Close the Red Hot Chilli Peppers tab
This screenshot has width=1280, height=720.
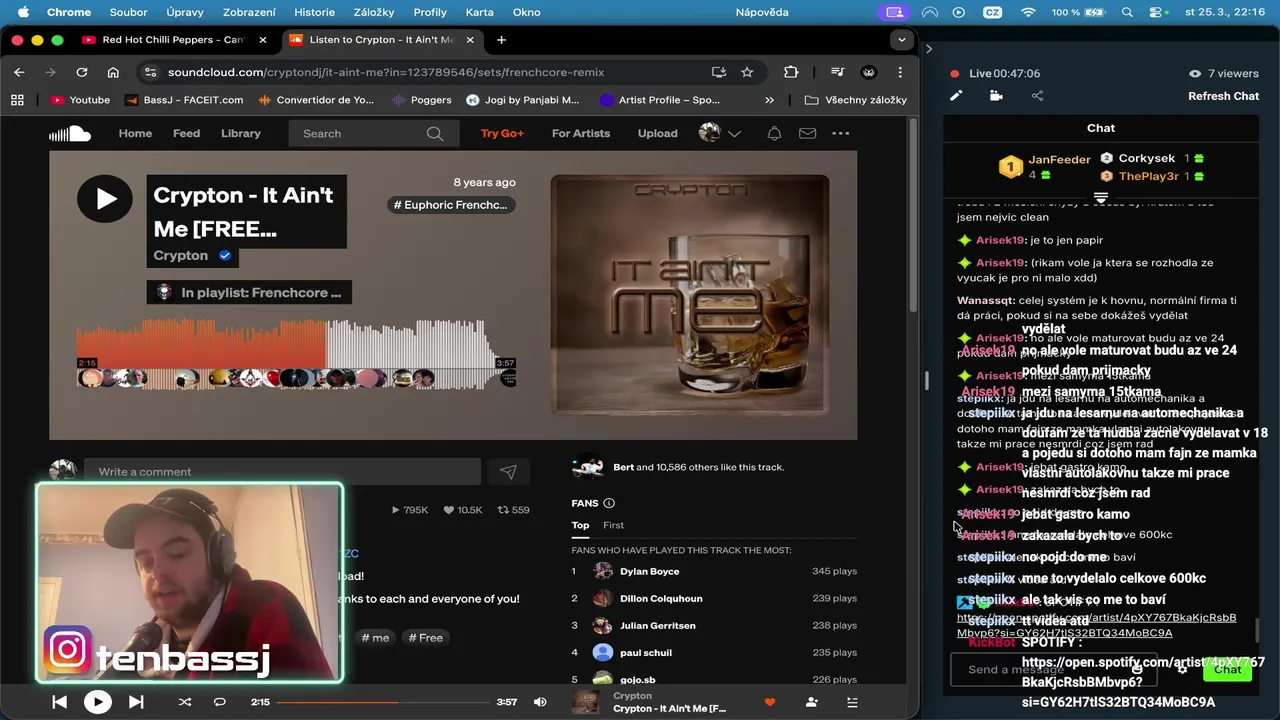pos(263,40)
